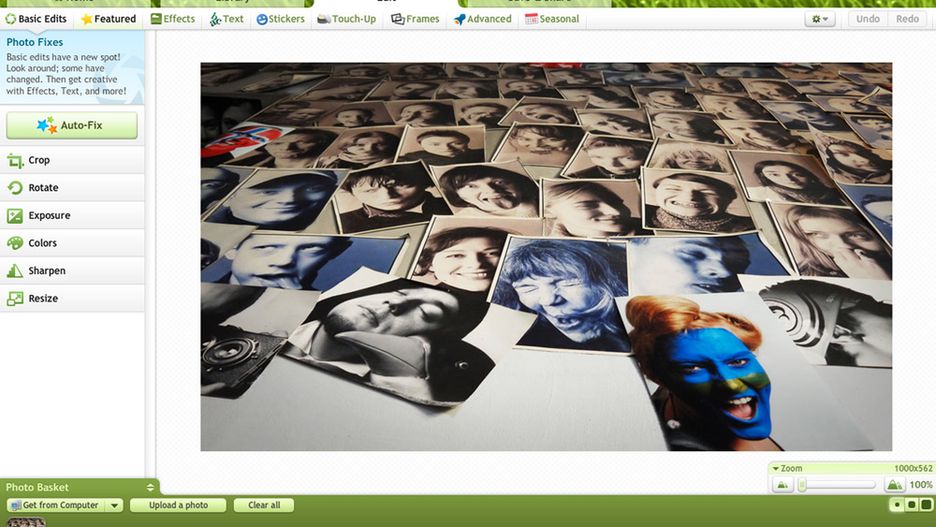Click the Redo button
Screen dimensions: 936x527
pyautogui.click(x=907, y=19)
